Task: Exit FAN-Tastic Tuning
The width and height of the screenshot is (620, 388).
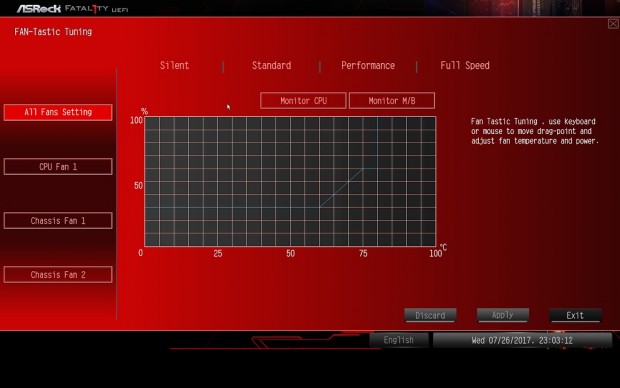Action: tap(575, 315)
